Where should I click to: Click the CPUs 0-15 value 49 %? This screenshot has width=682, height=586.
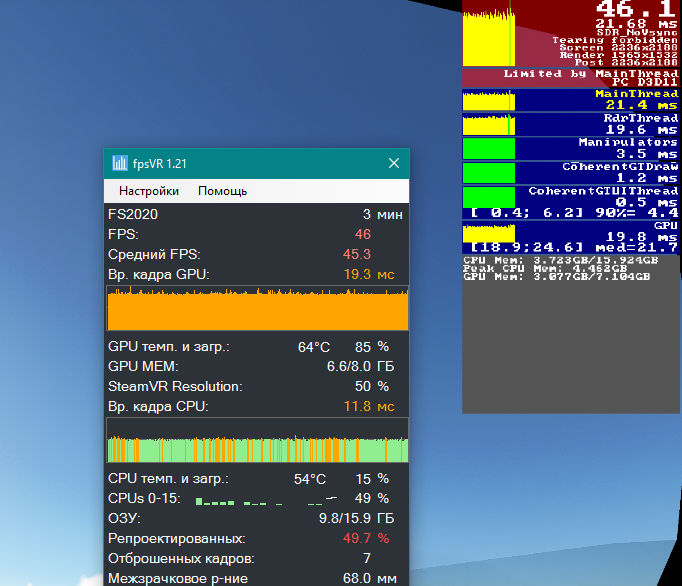tap(372, 499)
